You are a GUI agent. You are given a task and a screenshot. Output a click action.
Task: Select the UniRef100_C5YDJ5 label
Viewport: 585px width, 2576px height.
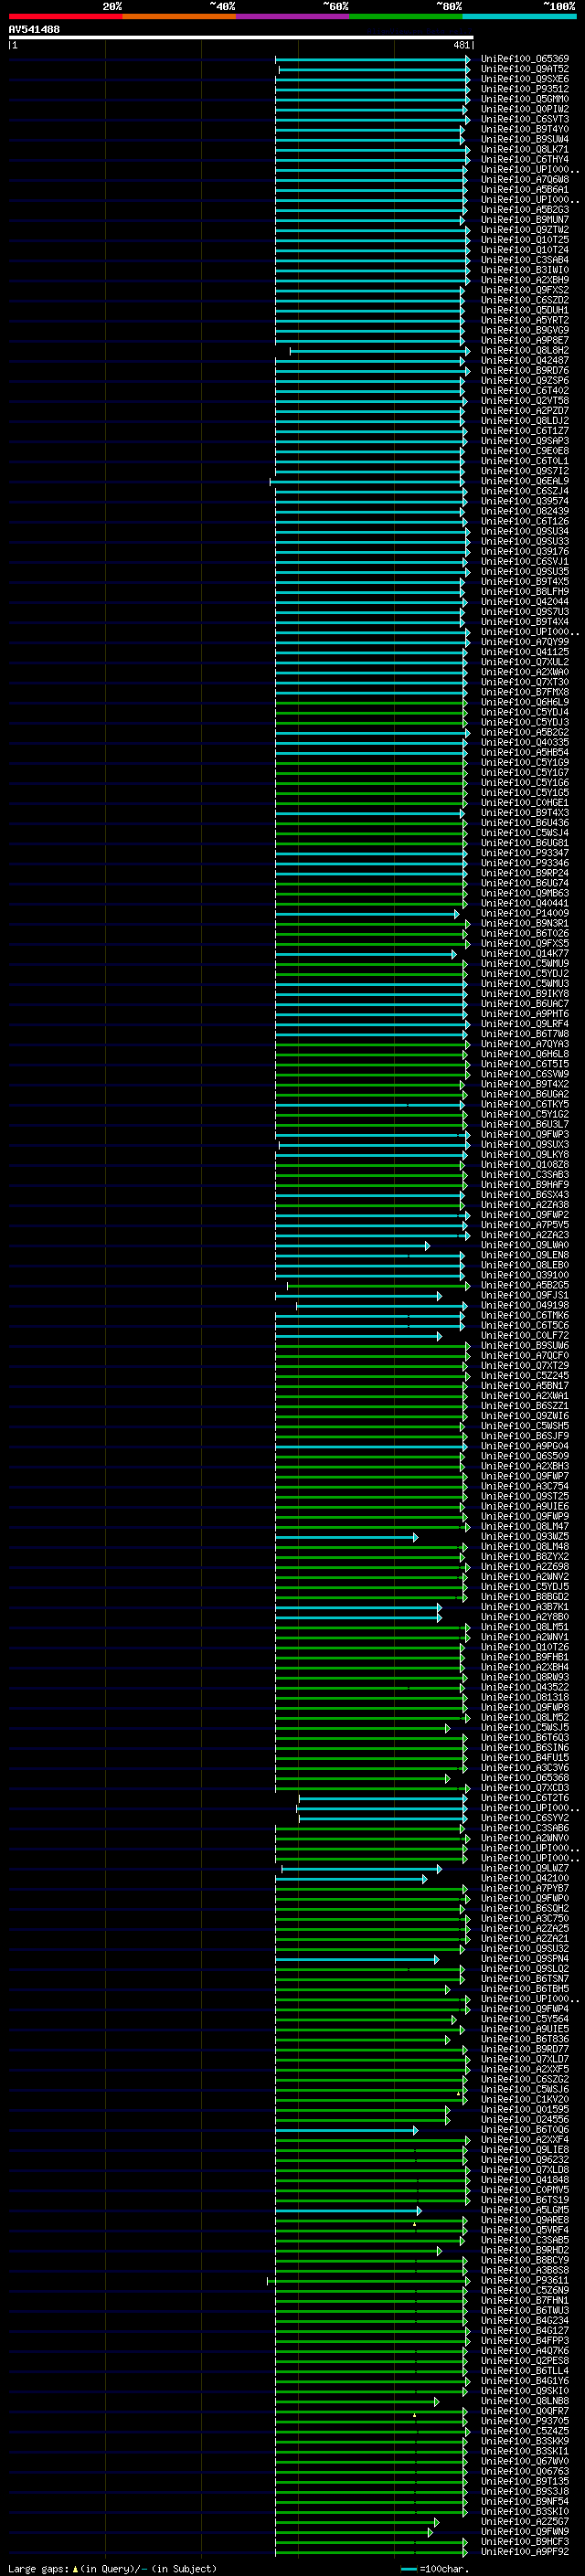pyautogui.click(x=525, y=1587)
